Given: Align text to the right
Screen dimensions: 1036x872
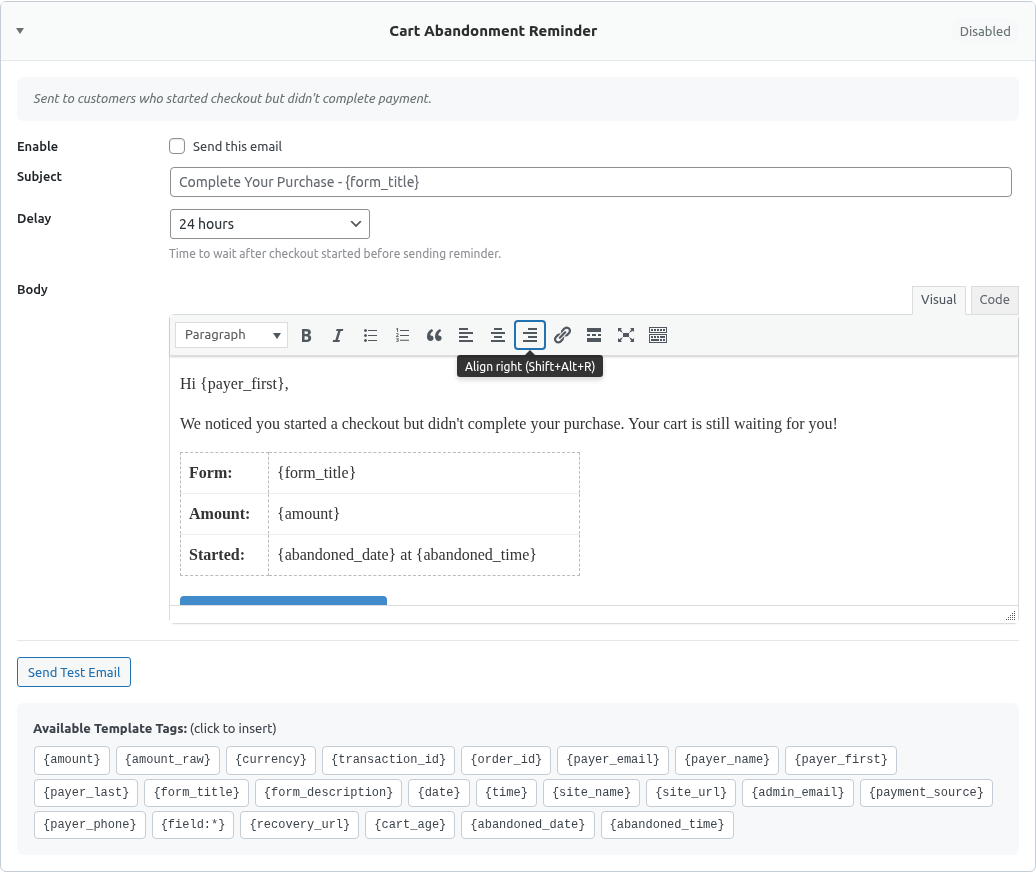Looking at the screenshot, I should [x=529, y=335].
